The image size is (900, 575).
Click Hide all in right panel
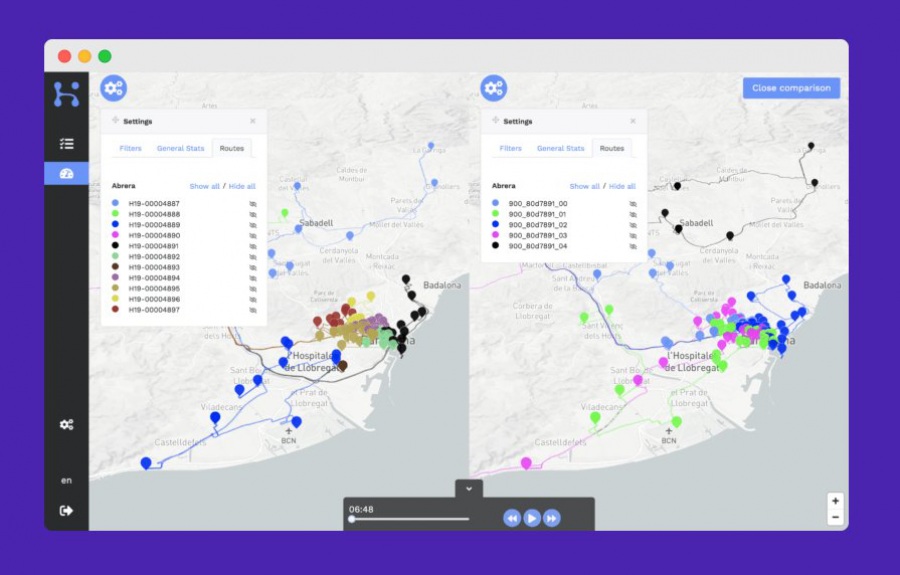(622, 186)
